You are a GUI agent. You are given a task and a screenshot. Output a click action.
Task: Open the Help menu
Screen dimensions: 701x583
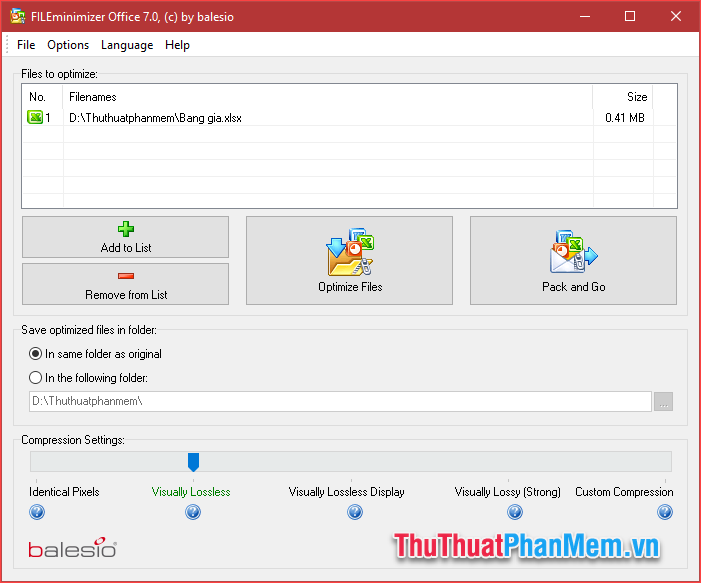[177, 45]
